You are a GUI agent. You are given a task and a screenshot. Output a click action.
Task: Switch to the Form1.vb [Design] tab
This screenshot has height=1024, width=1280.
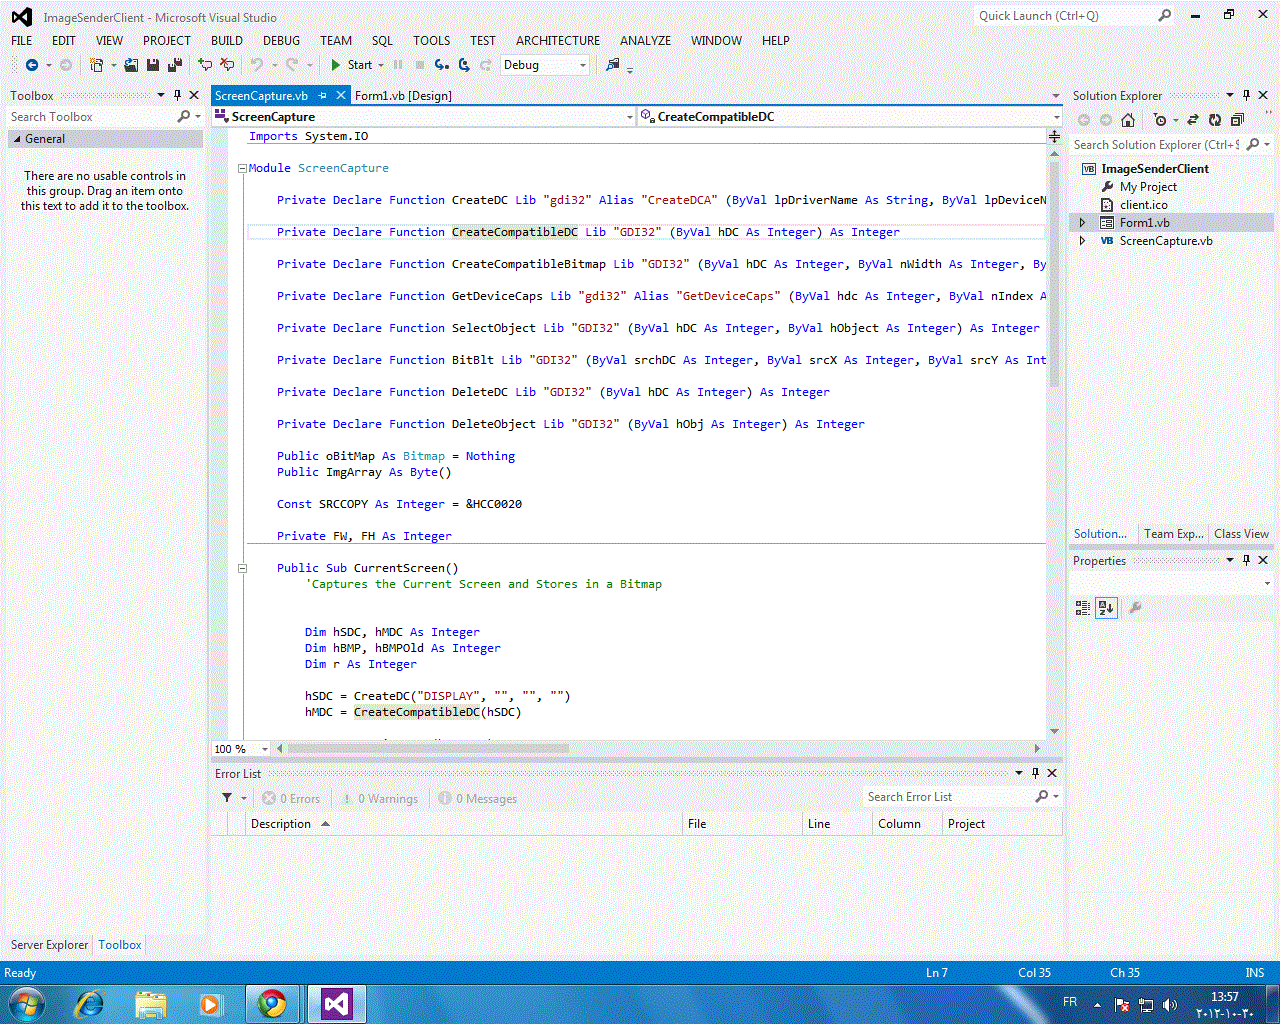click(404, 95)
